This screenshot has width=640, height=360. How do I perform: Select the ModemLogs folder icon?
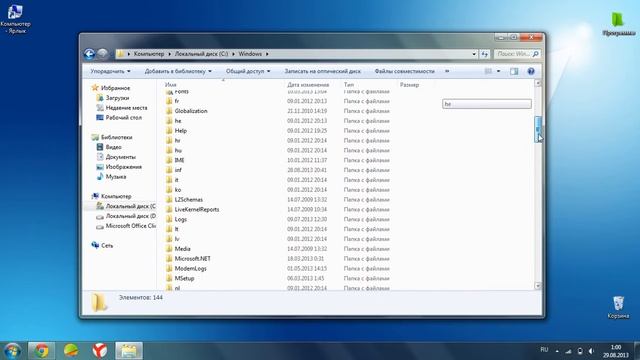click(x=169, y=269)
